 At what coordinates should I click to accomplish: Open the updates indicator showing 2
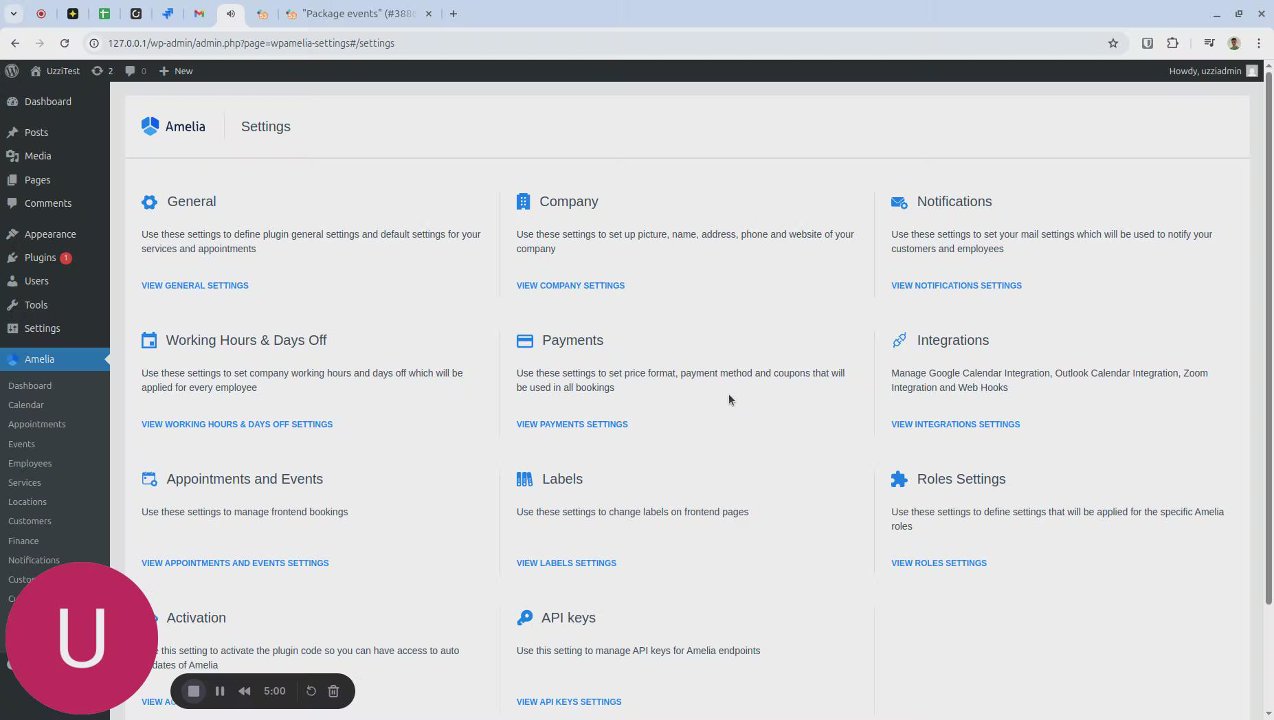102,71
